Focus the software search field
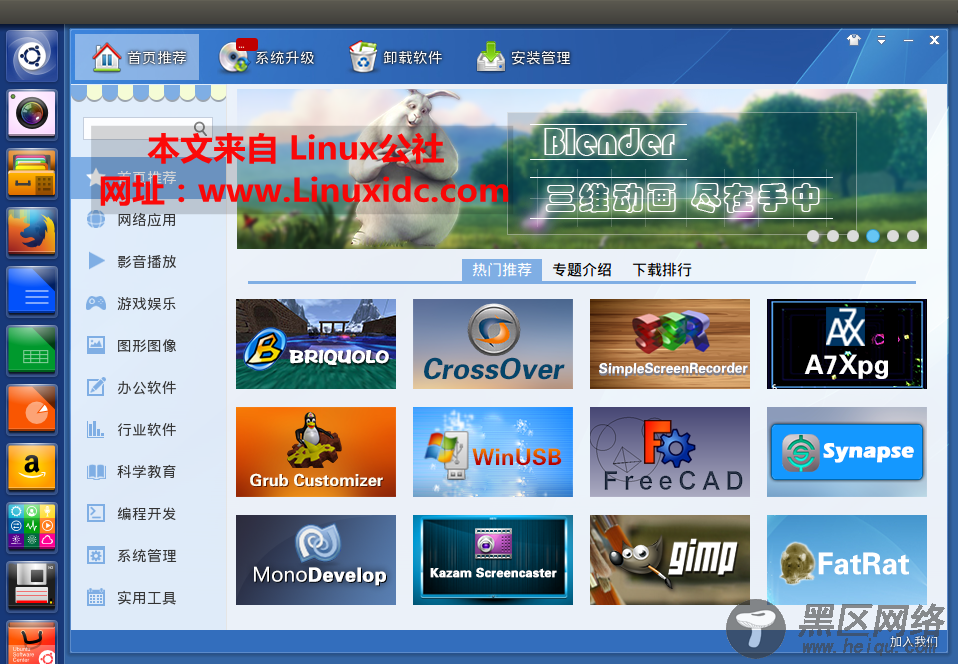Viewport: 958px width, 664px height. click(x=147, y=128)
